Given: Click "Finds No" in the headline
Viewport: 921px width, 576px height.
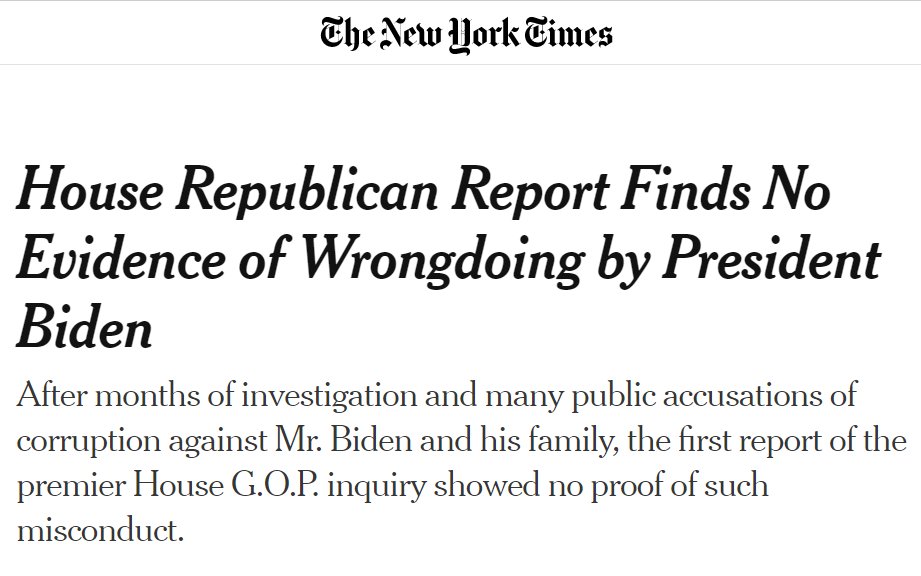Looking at the screenshot, I should (x=725, y=189).
